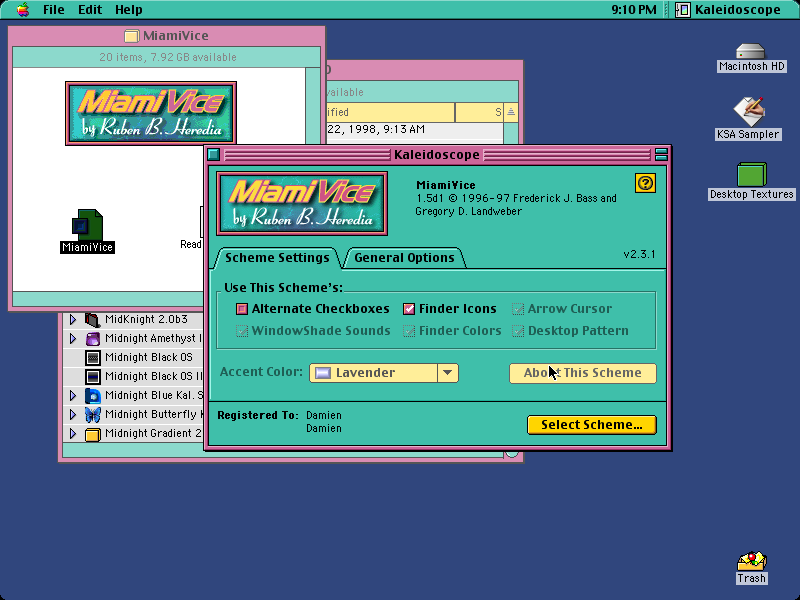Open the Accent Color Lavender dropdown
Image resolution: width=800 pixels, height=600 pixels.
[384, 373]
